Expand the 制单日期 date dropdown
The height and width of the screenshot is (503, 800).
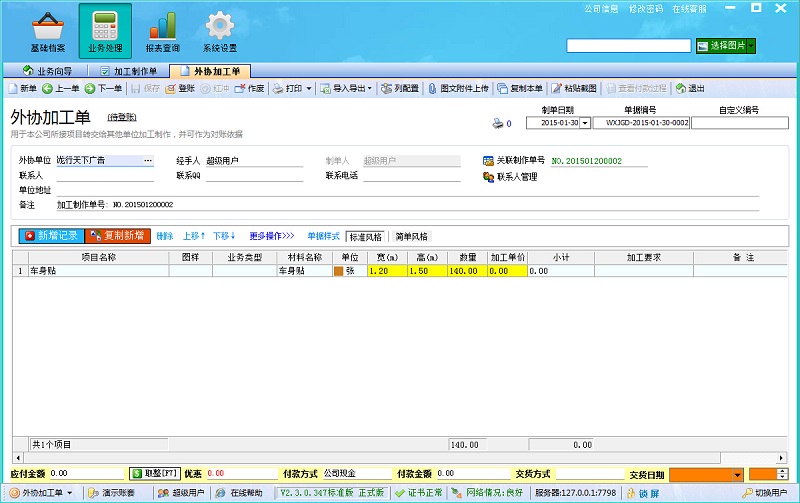point(585,124)
